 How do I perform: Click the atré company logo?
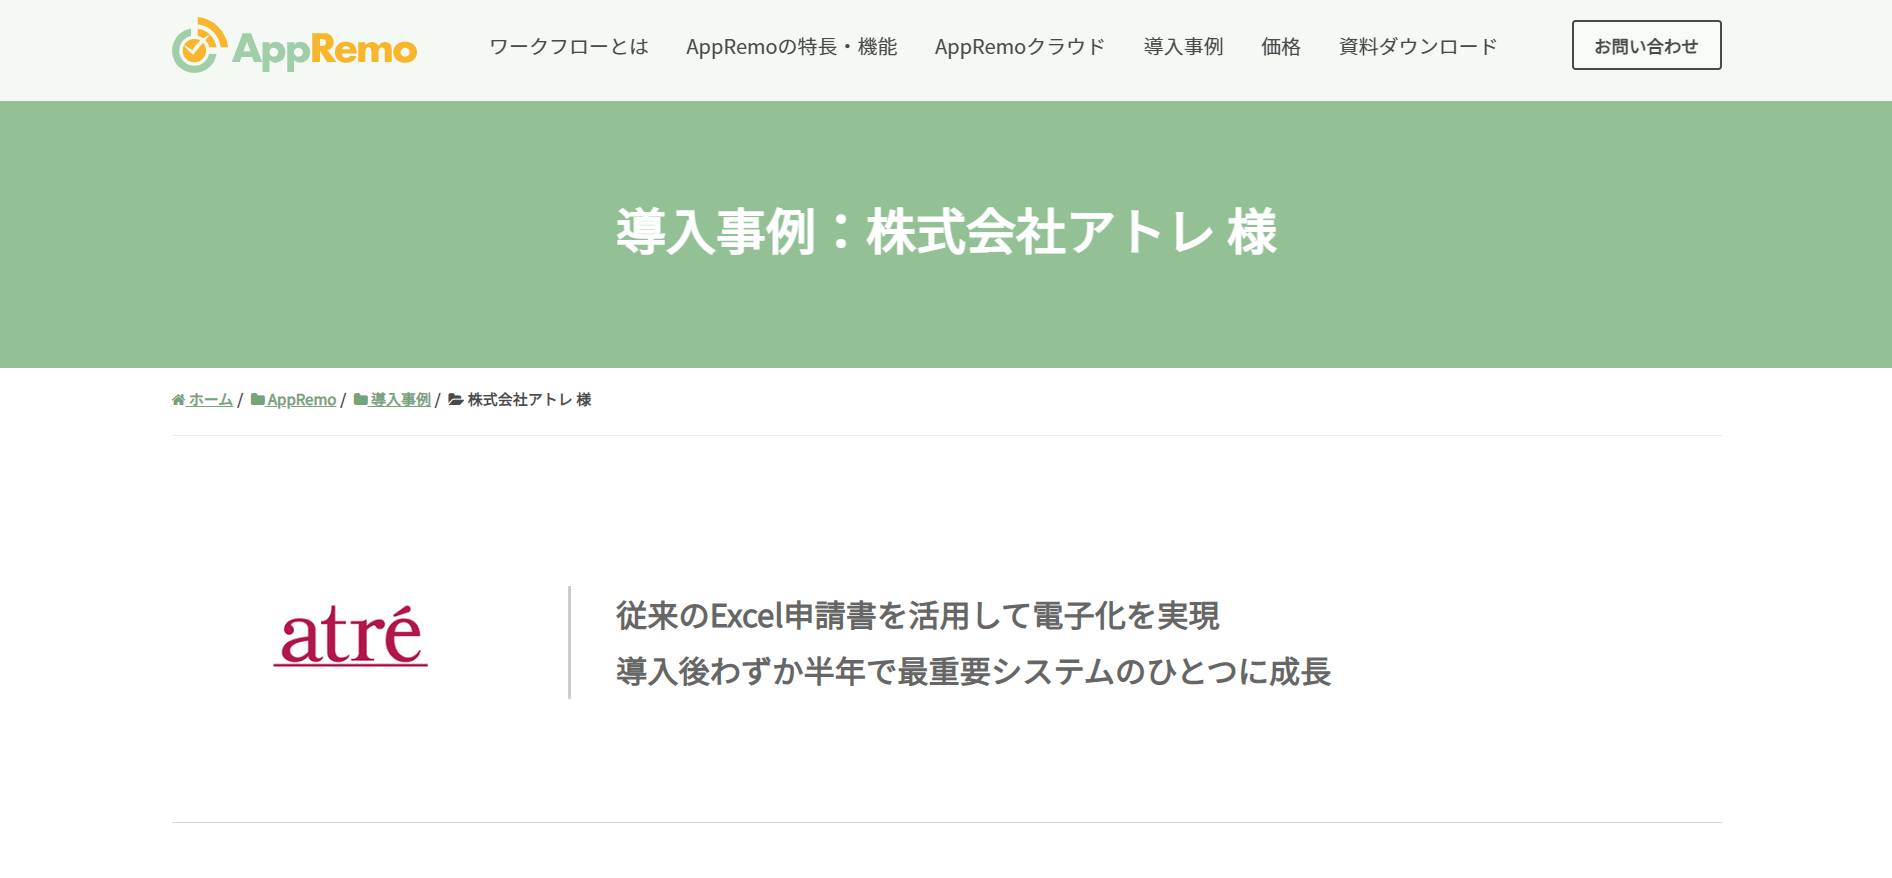[351, 636]
